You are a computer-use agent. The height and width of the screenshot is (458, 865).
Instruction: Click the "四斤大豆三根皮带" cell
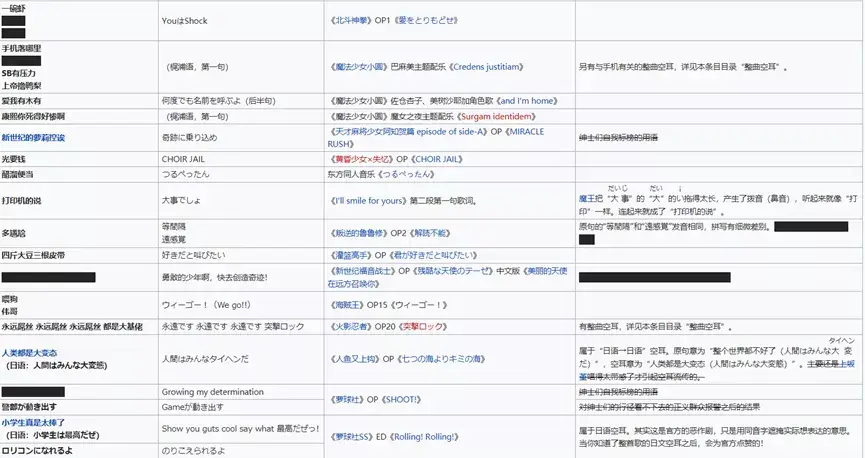(x=33, y=255)
